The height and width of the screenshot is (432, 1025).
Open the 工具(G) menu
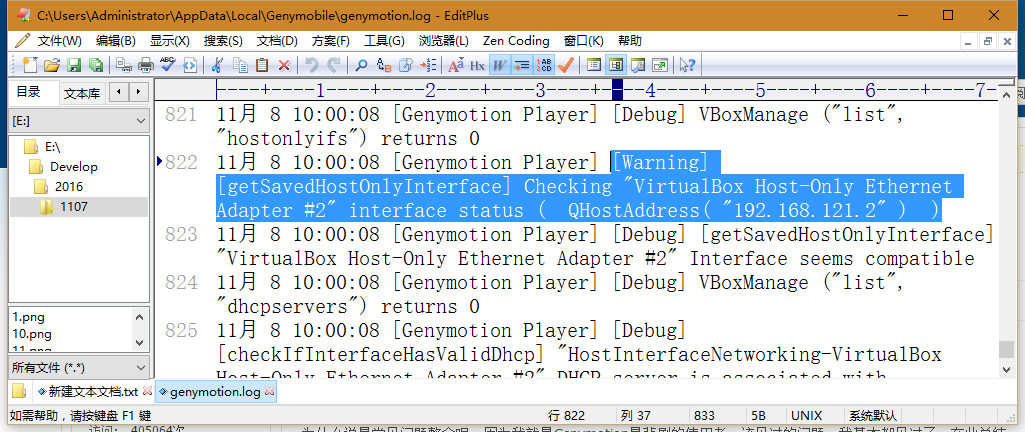coord(384,41)
